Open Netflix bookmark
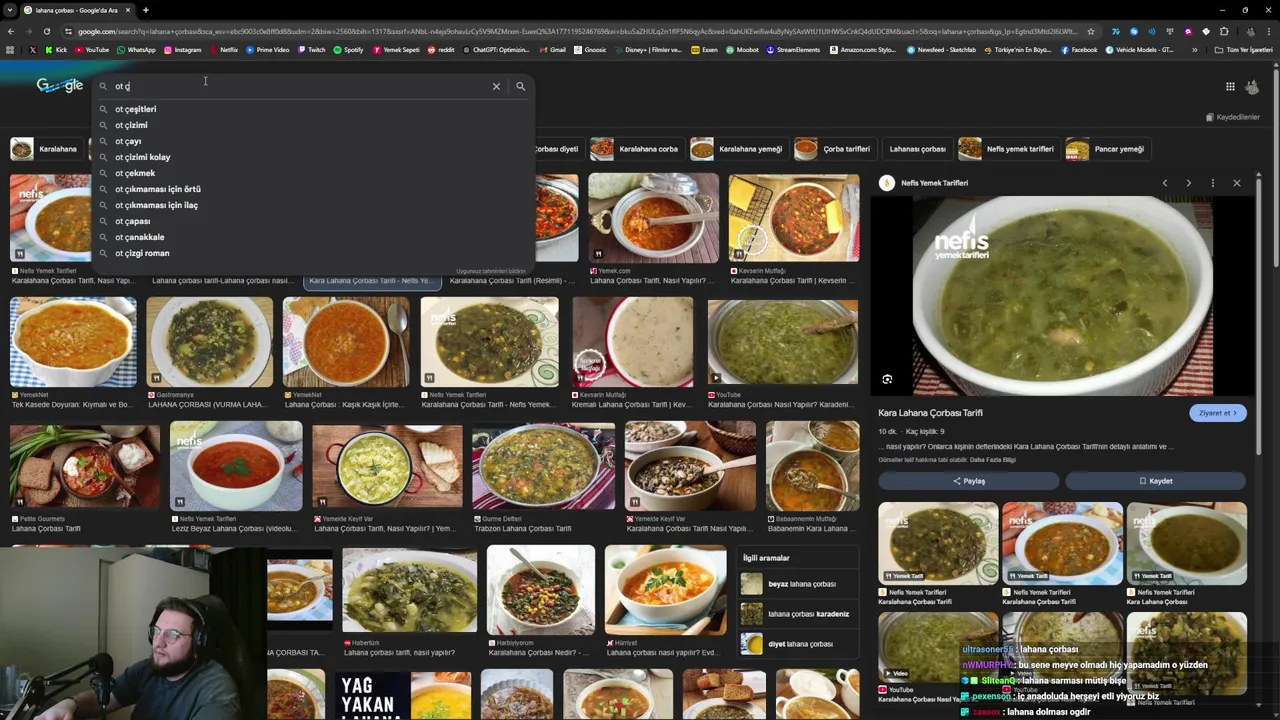 click(x=223, y=50)
